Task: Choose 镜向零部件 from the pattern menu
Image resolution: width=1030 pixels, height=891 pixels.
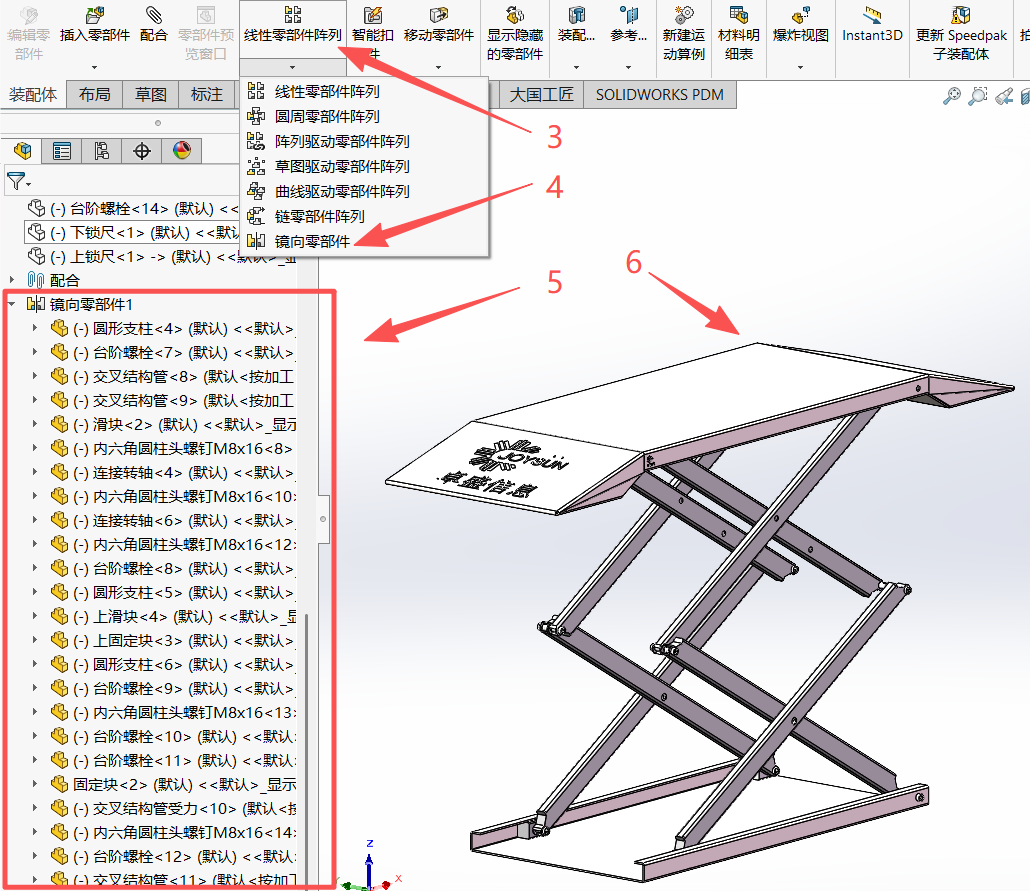Action: [x=312, y=241]
